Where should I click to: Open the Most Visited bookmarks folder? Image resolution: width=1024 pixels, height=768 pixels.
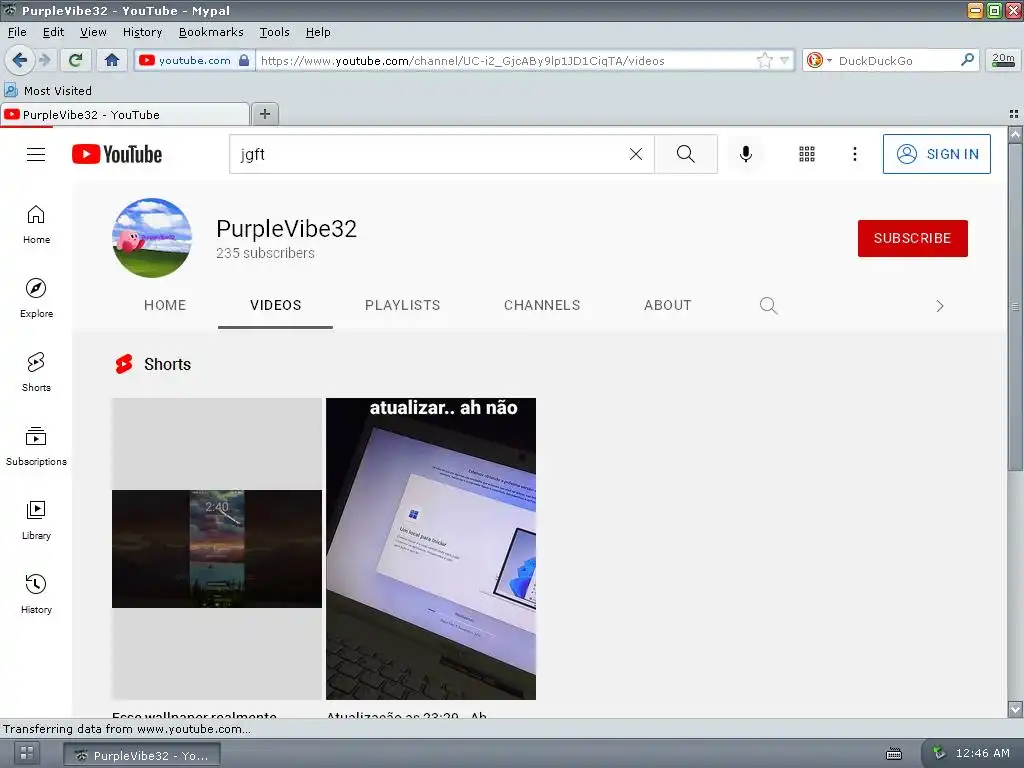tap(48, 91)
